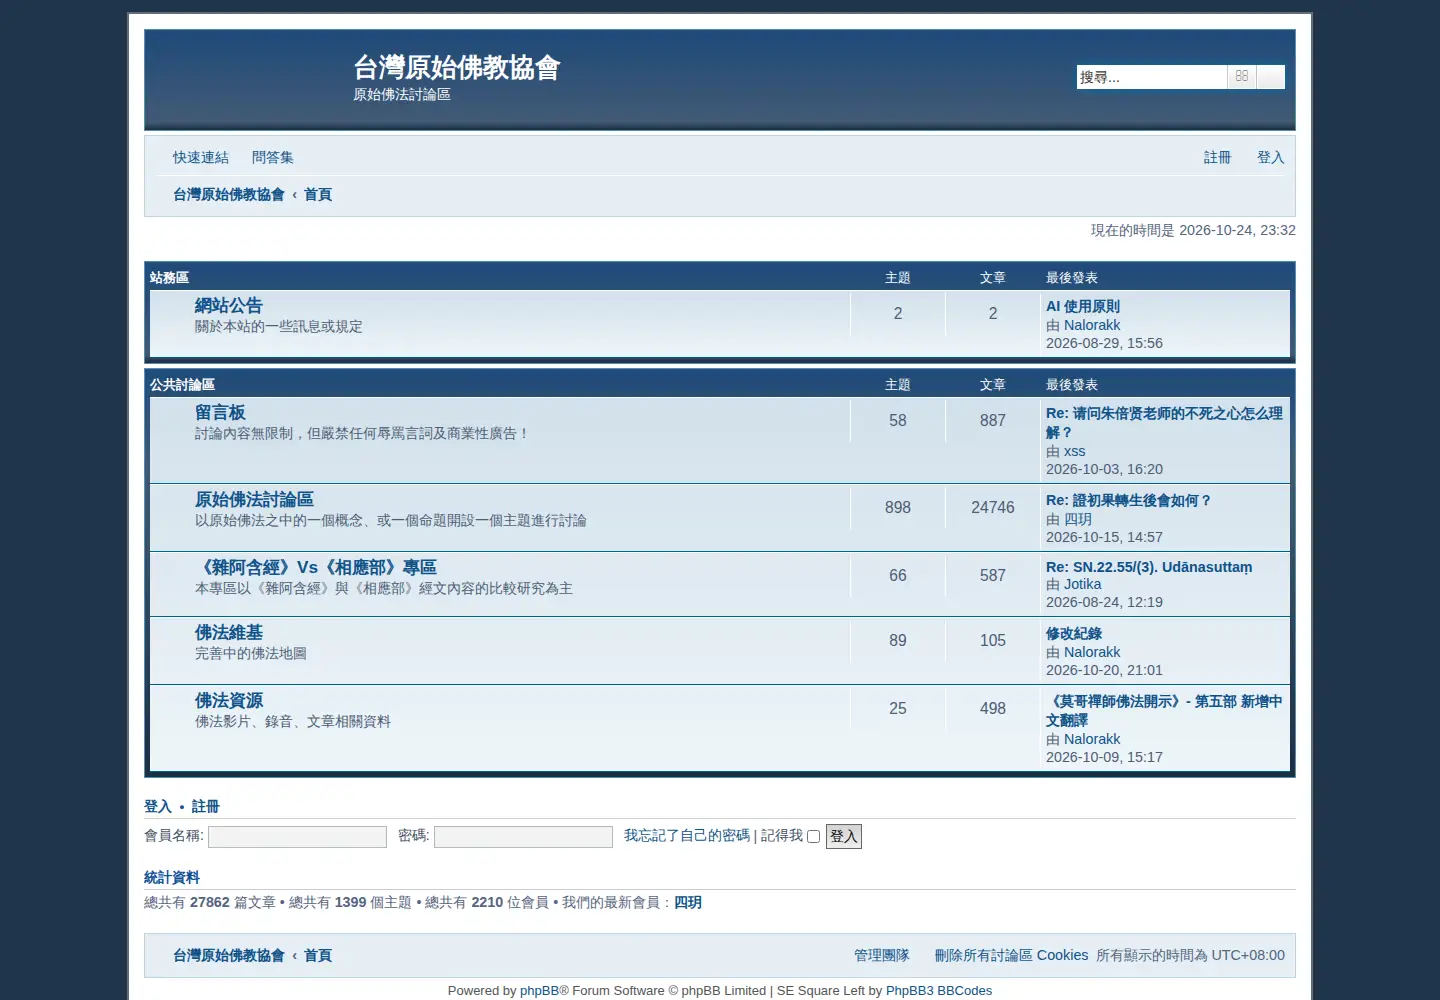
Task: Open newest member 四玥 in the statistics line
Action: pyautogui.click(x=688, y=903)
